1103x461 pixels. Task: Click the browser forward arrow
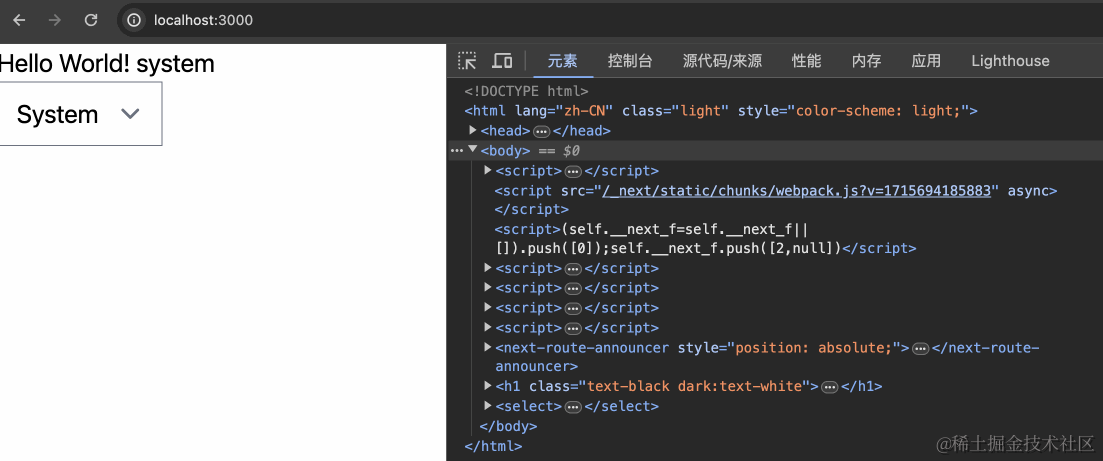tap(55, 20)
